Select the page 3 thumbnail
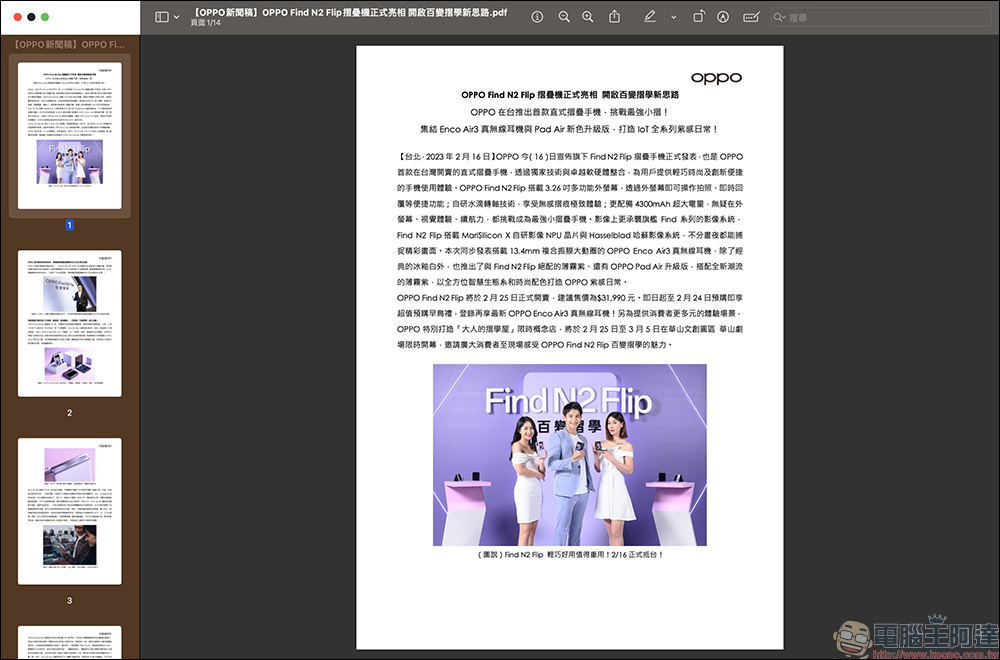The width and height of the screenshot is (1000, 660). (69, 510)
